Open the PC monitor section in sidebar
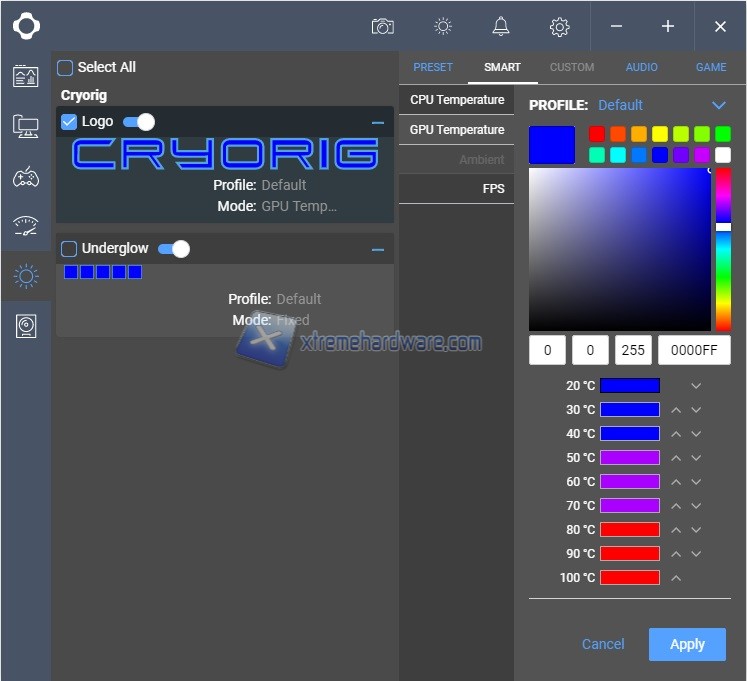The height and width of the screenshot is (681, 747). click(x=25, y=126)
